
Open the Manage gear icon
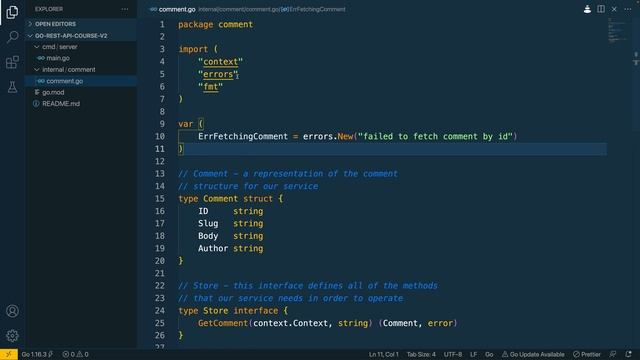pos(12,336)
